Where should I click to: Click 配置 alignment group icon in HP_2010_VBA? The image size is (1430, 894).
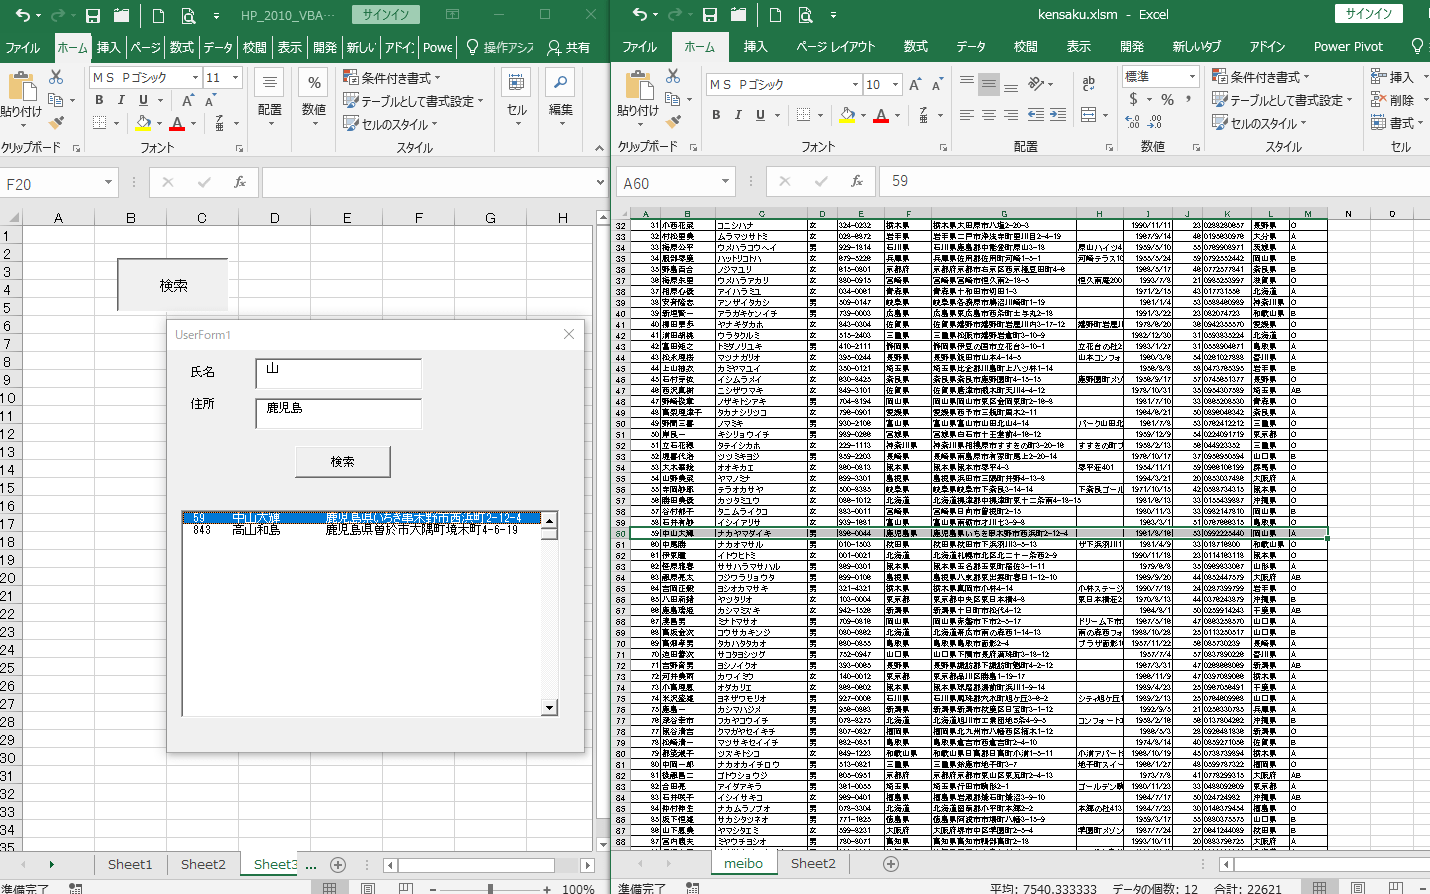269,83
